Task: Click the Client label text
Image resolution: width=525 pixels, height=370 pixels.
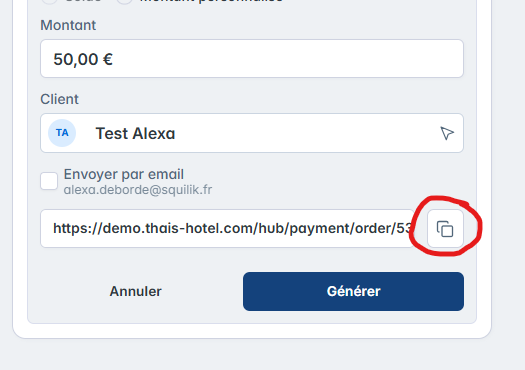Action: coord(59,99)
